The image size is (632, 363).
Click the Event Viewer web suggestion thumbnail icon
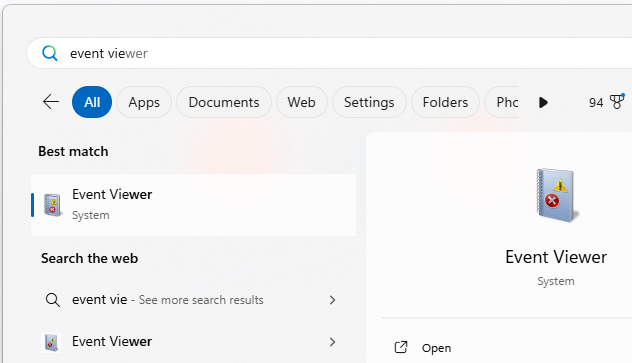[51, 342]
